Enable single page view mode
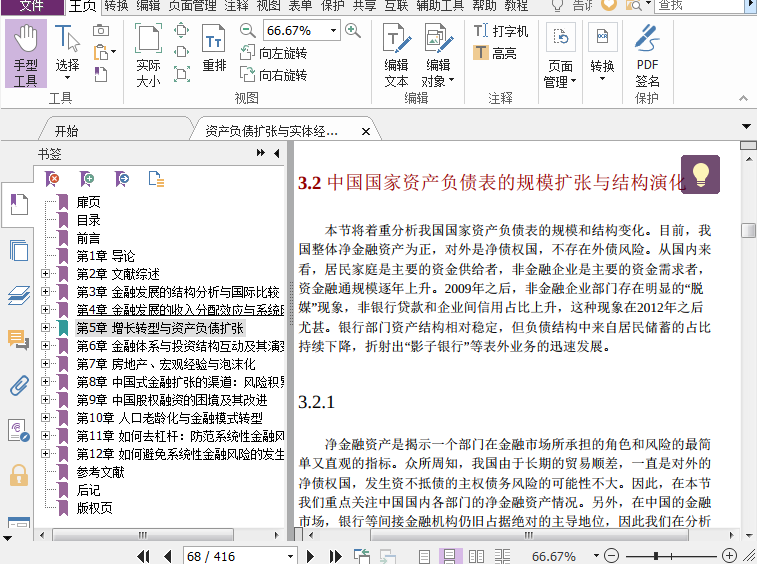This screenshot has width=757, height=564. point(424,556)
